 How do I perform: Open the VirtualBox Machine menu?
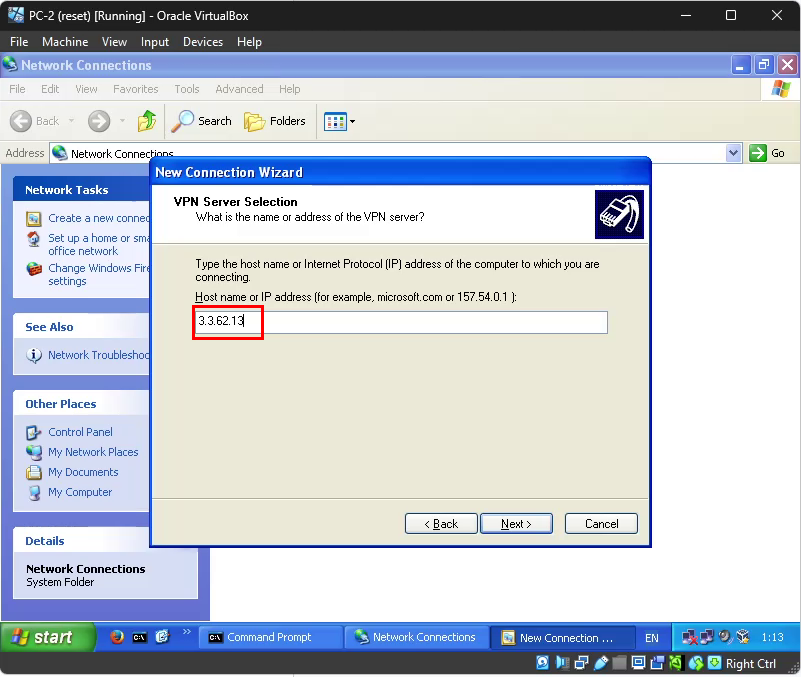(65, 42)
